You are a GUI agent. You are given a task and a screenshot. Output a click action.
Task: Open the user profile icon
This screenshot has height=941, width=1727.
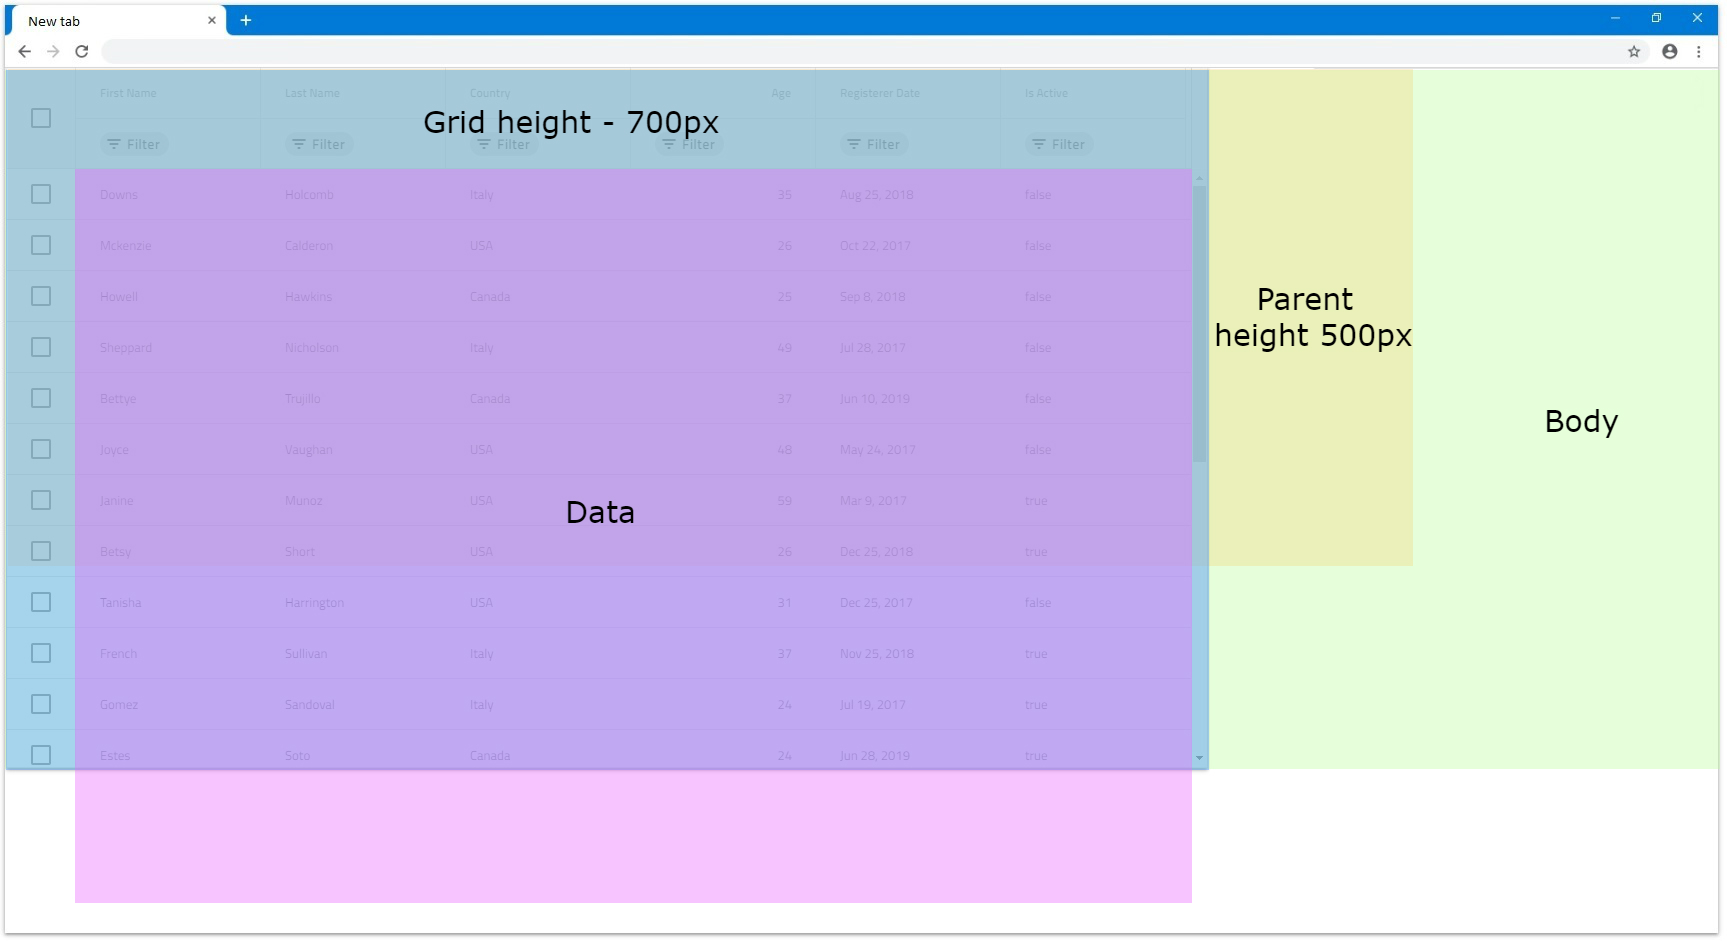tap(1669, 51)
